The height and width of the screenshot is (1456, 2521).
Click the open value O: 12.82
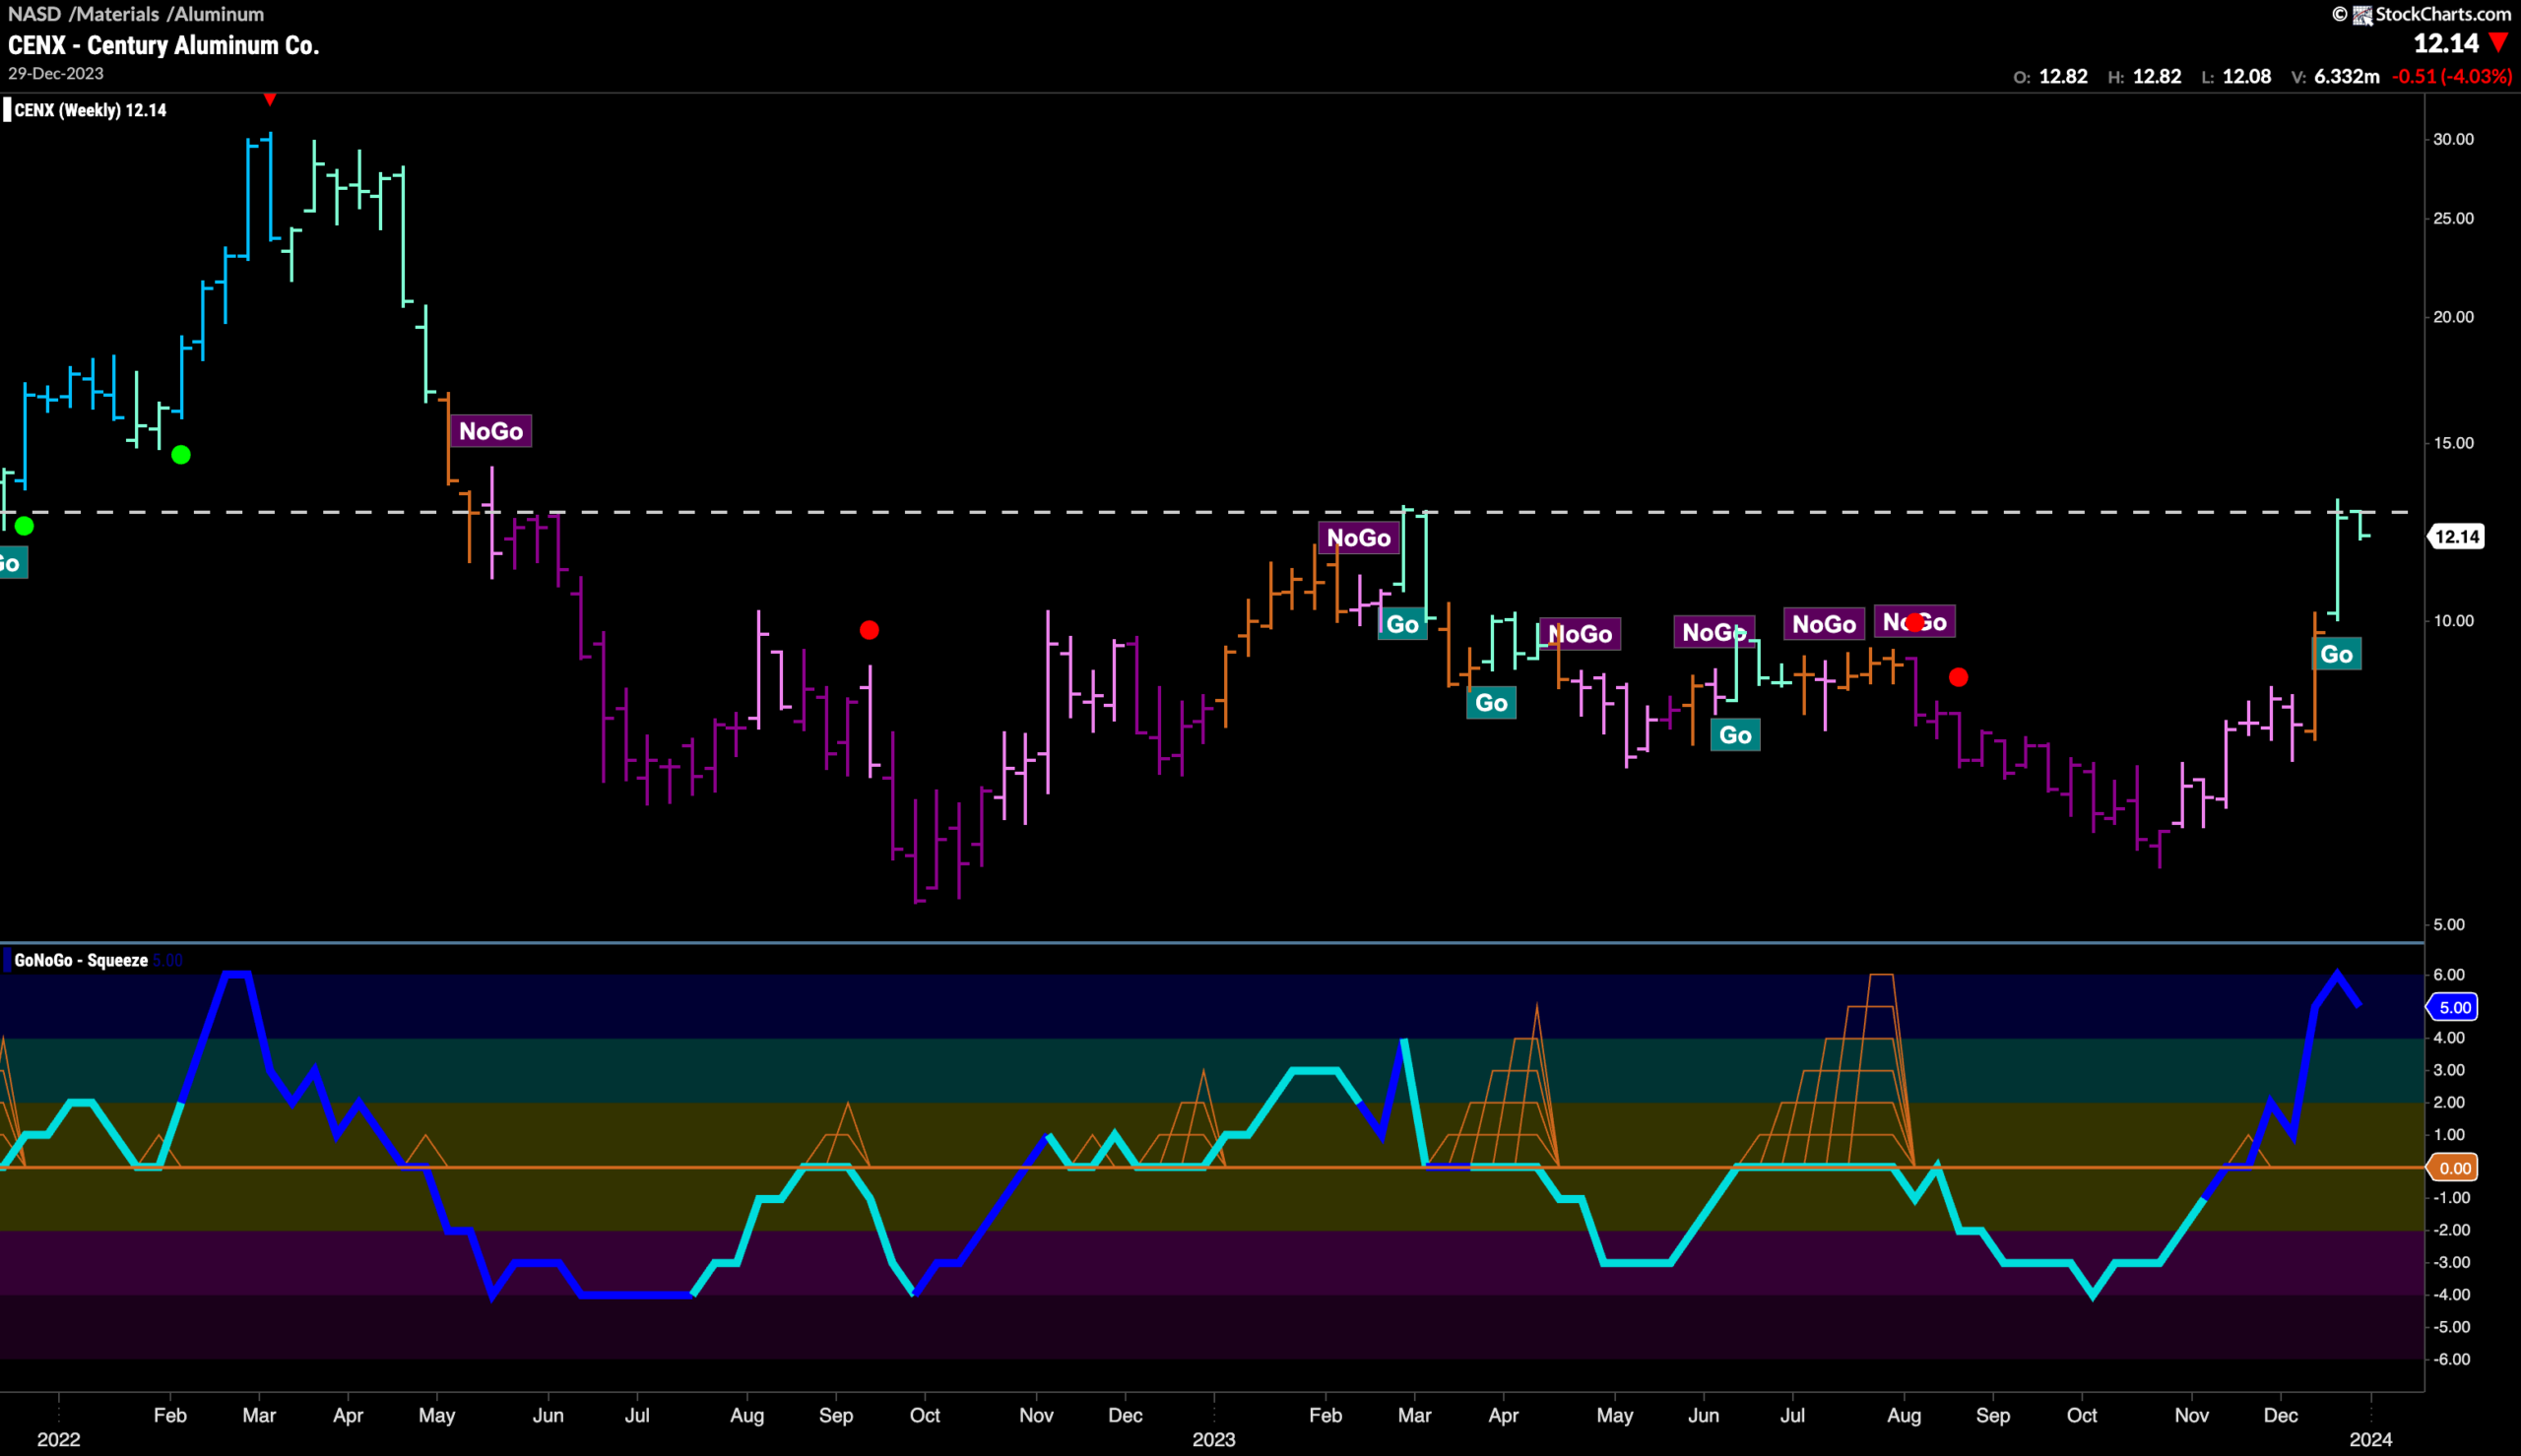pyautogui.click(x=2050, y=76)
